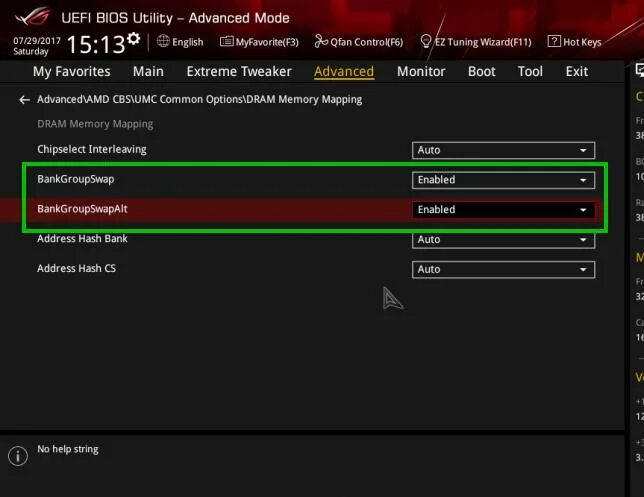This screenshot has width=644, height=497.
Task: Switch to Boot tab
Action: (482, 71)
